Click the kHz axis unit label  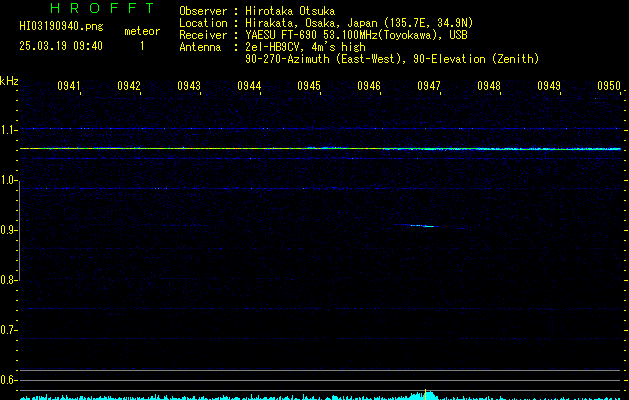[9, 81]
